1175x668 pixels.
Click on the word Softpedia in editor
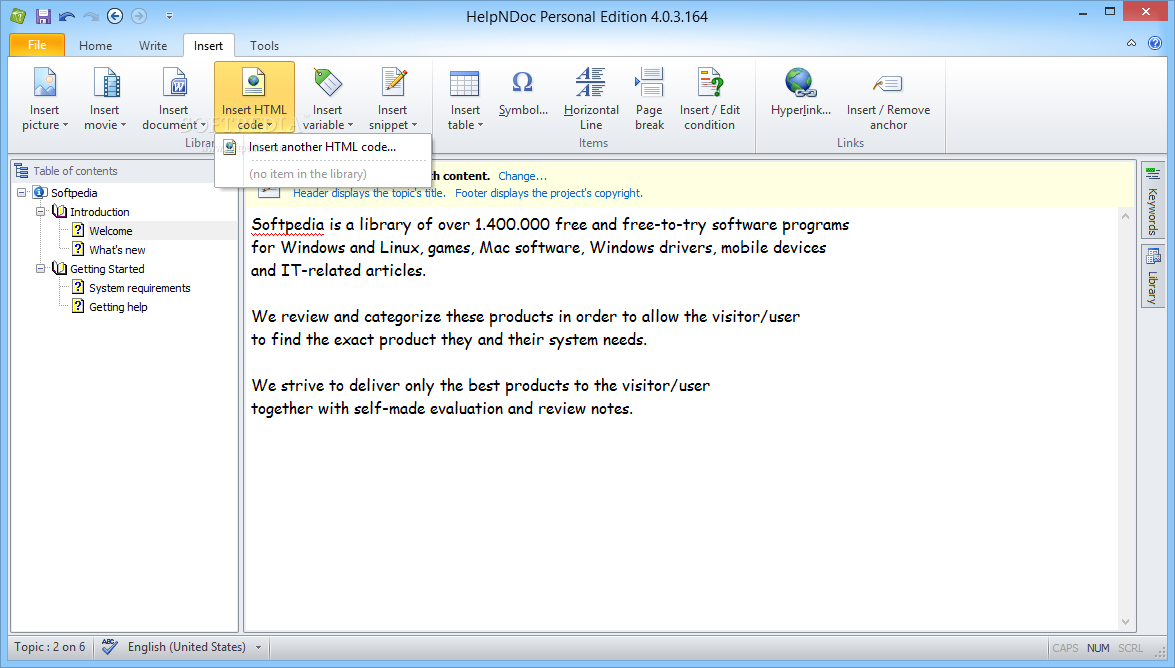pos(288,224)
